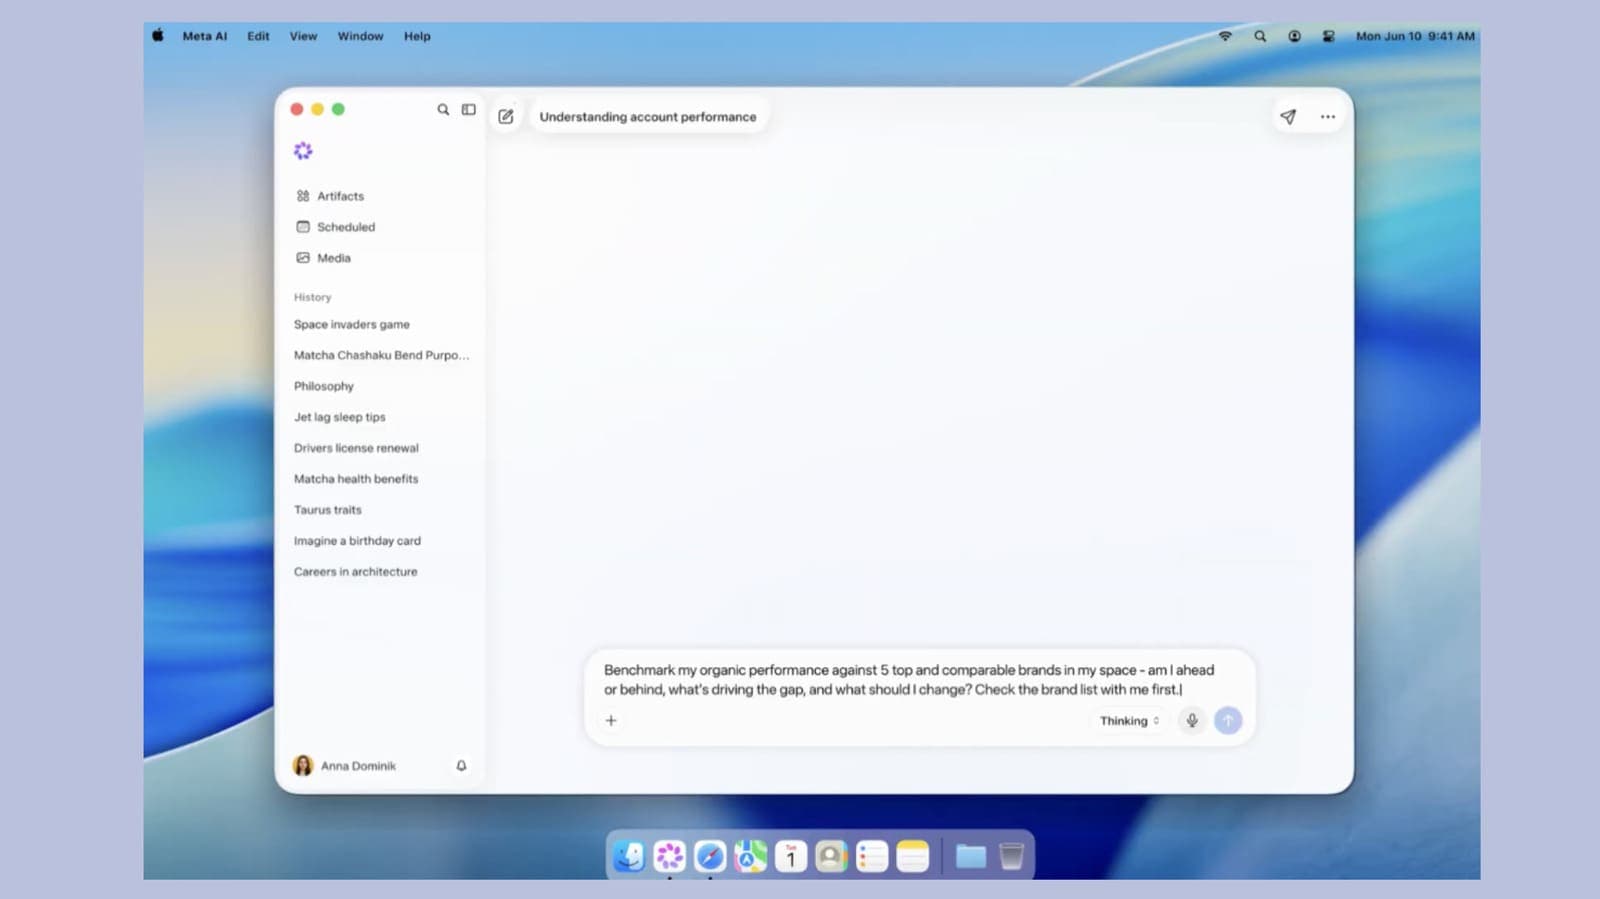Open the Apple menu
Viewport: 1600px width, 899px height.
click(x=157, y=36)
